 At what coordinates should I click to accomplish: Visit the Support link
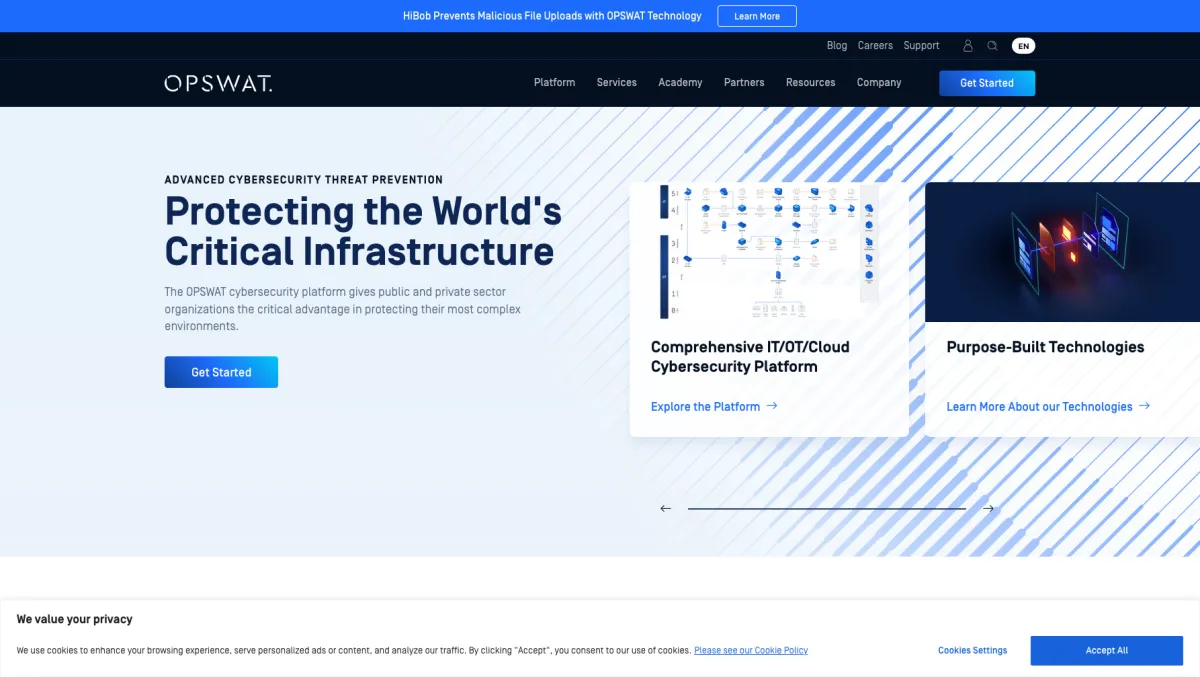click(921, 46)
